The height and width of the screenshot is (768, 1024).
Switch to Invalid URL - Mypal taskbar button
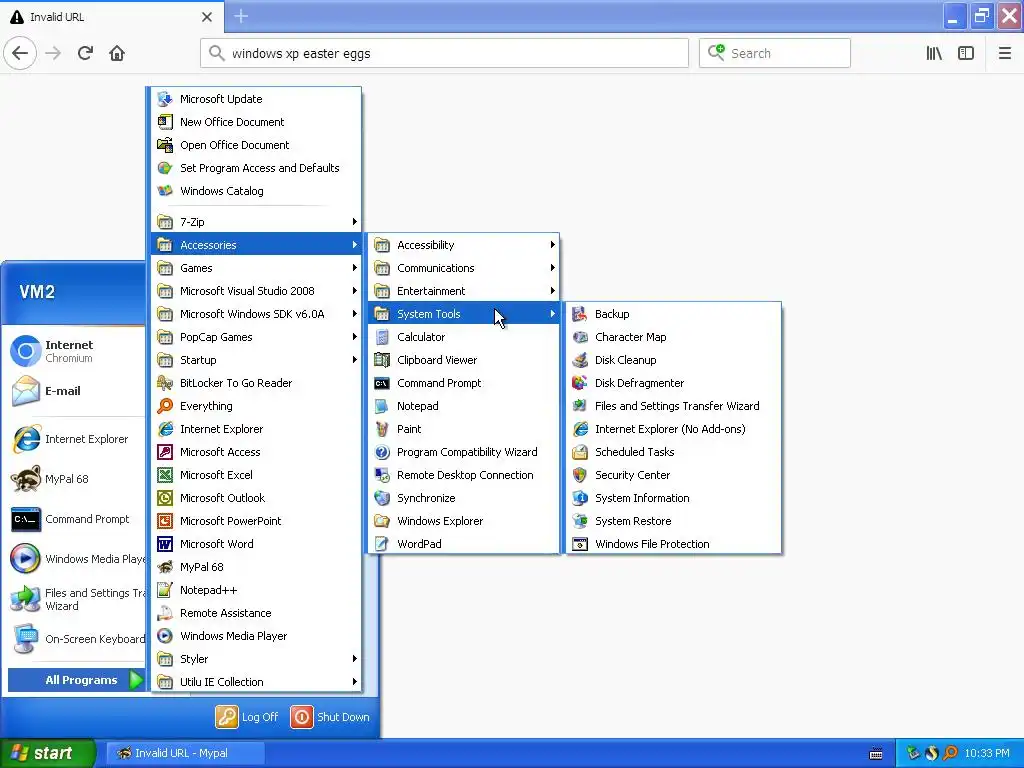pos(185,753)
